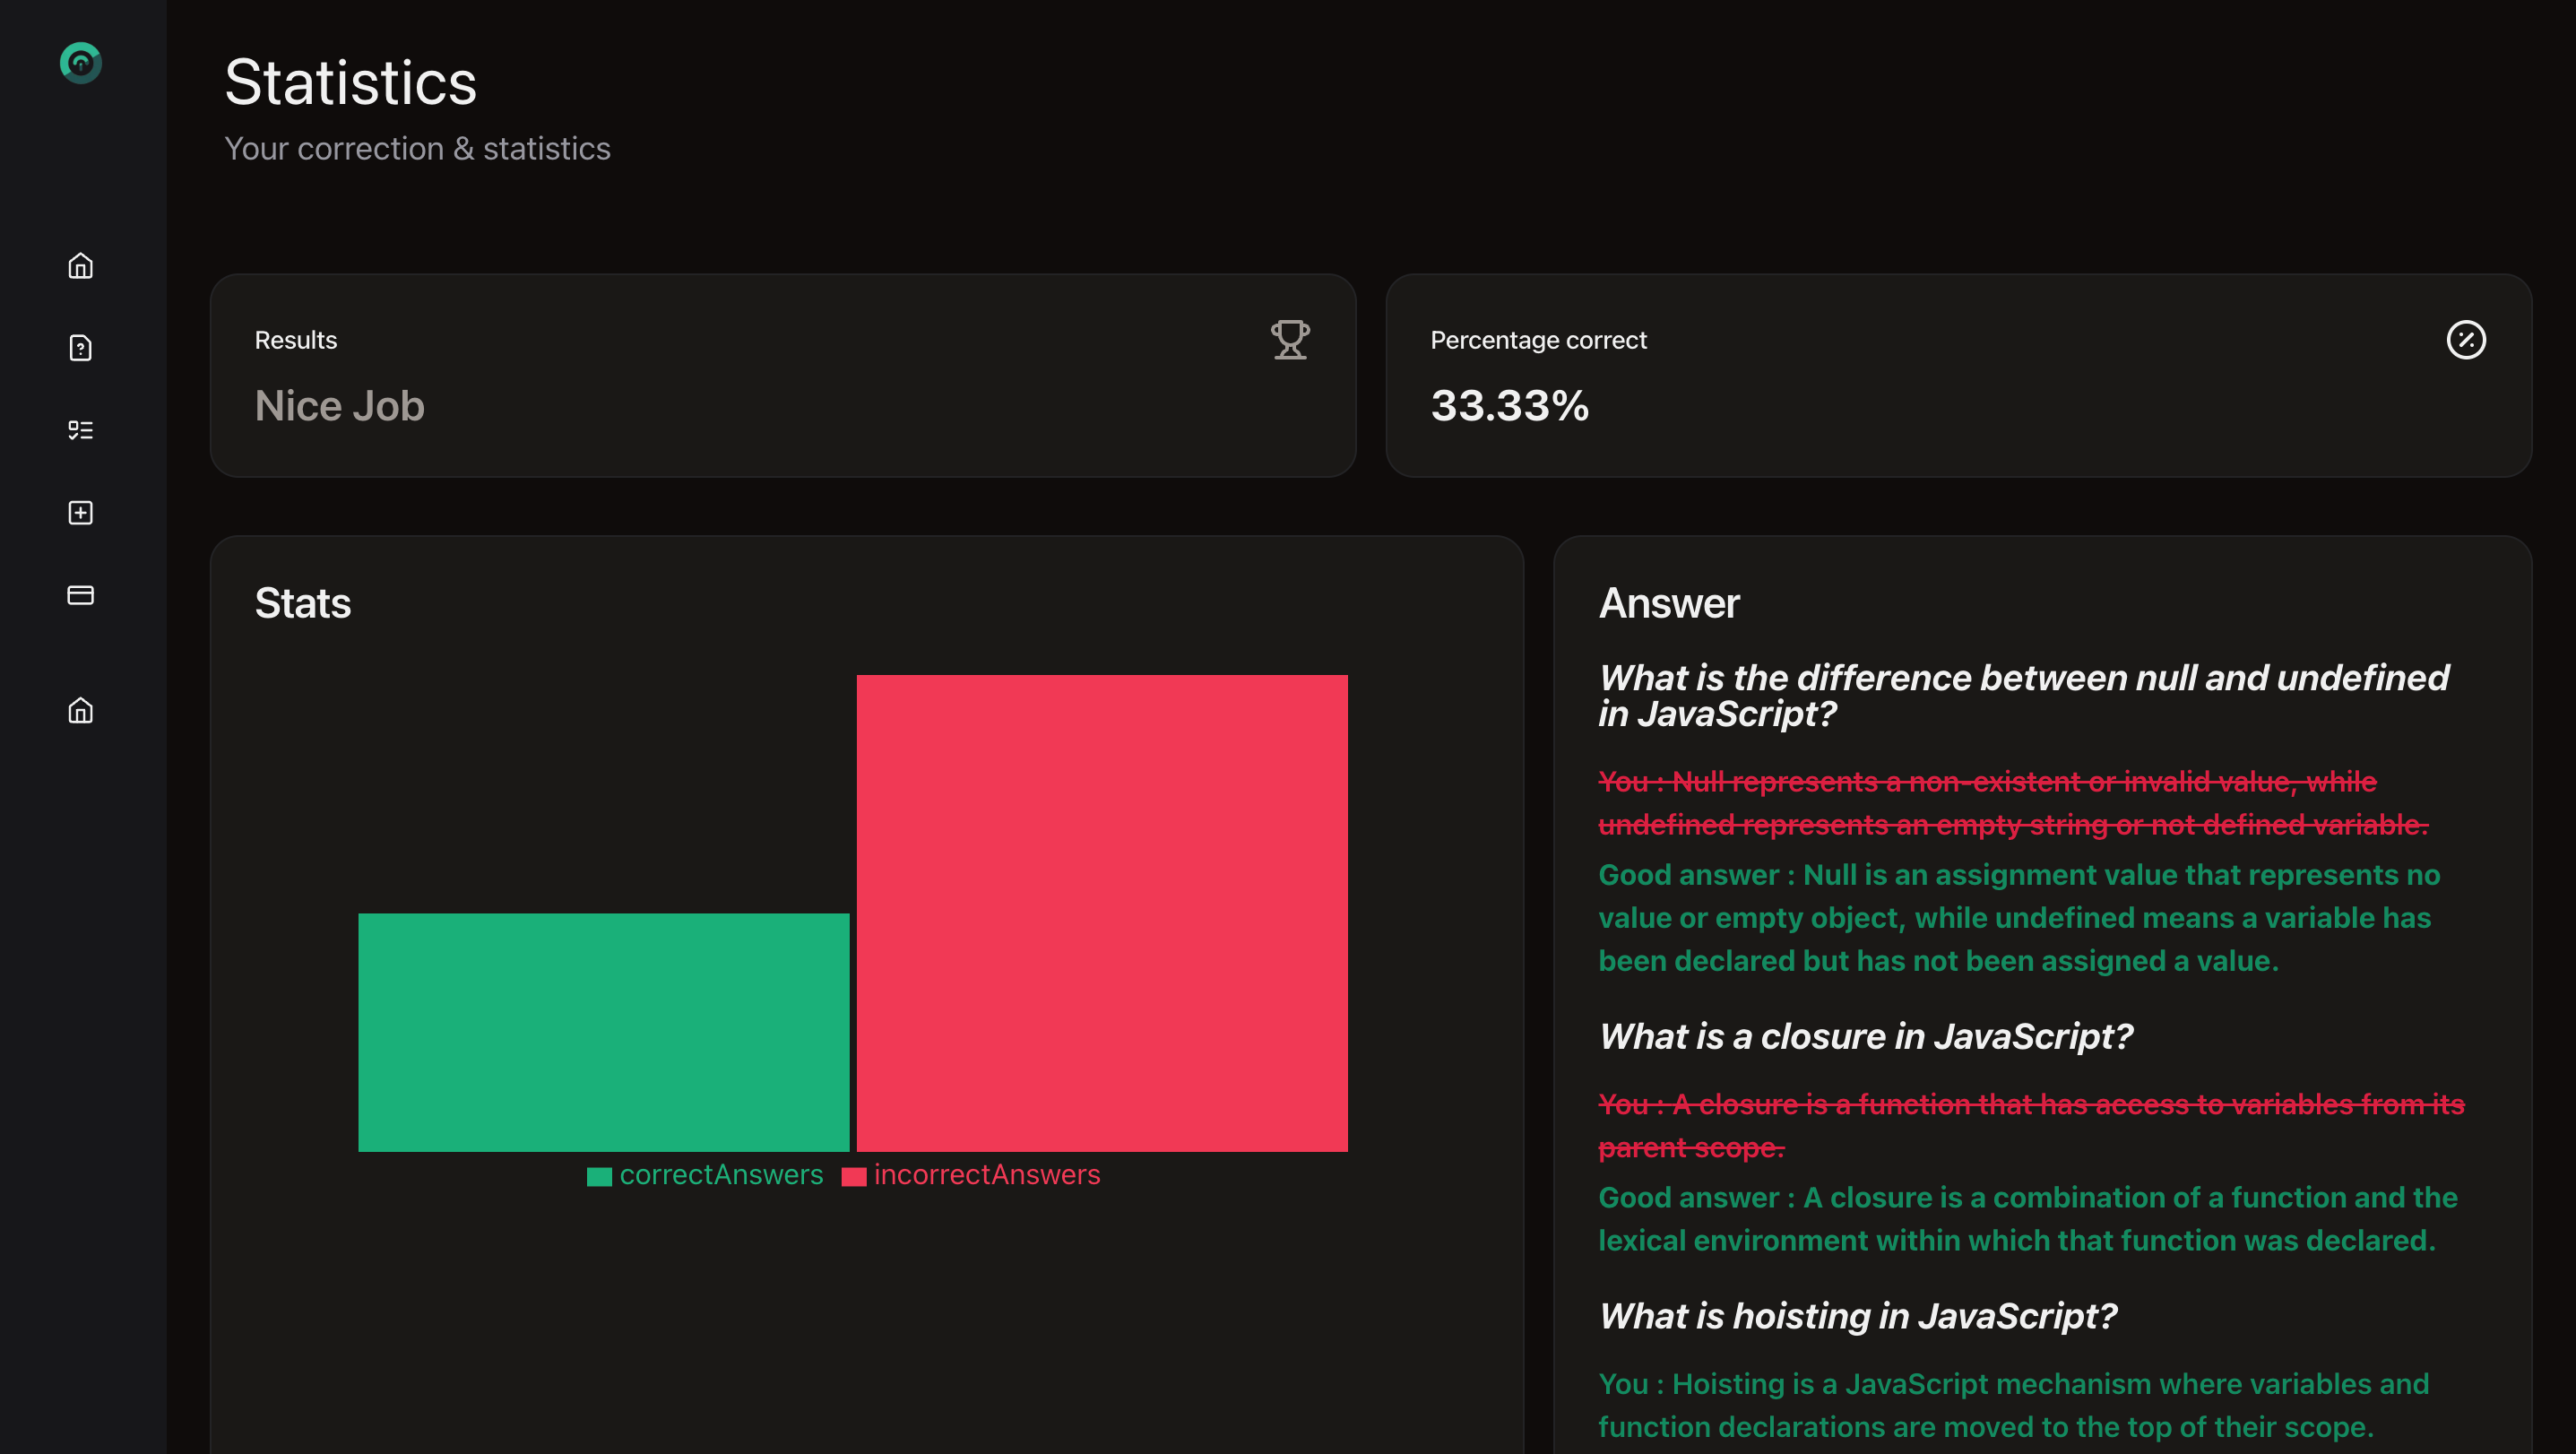
Task: Click the bottom home icon in sidebar
Action: tap(80, 710)
